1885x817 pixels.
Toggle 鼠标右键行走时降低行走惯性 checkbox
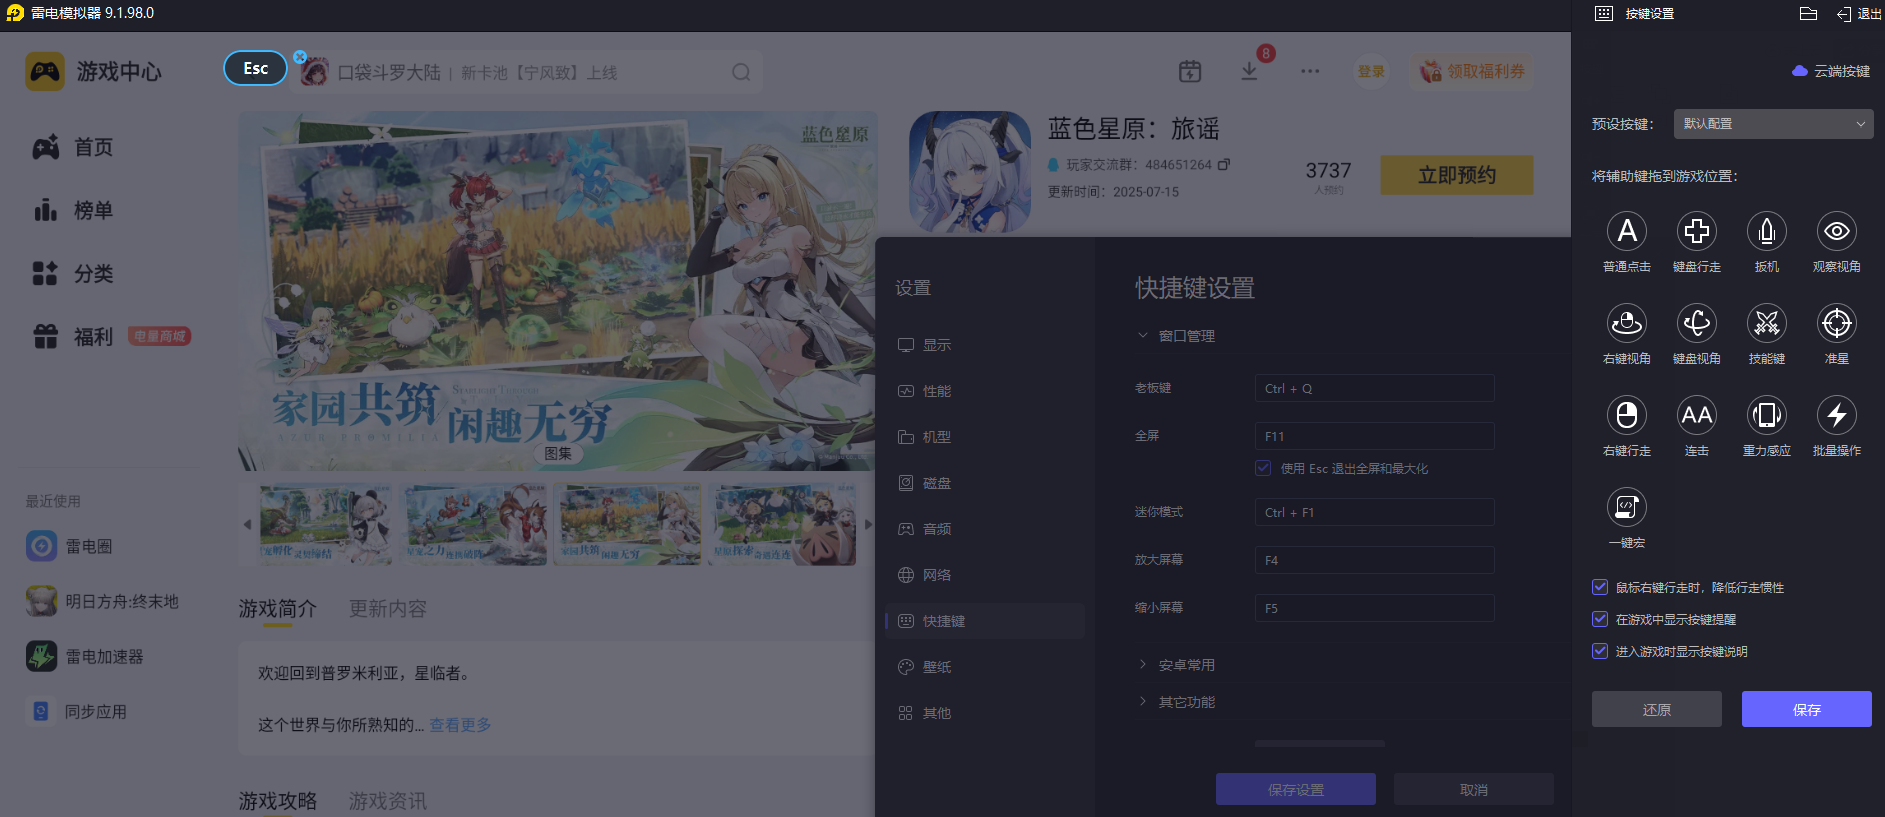click(x=1600, y=587)
